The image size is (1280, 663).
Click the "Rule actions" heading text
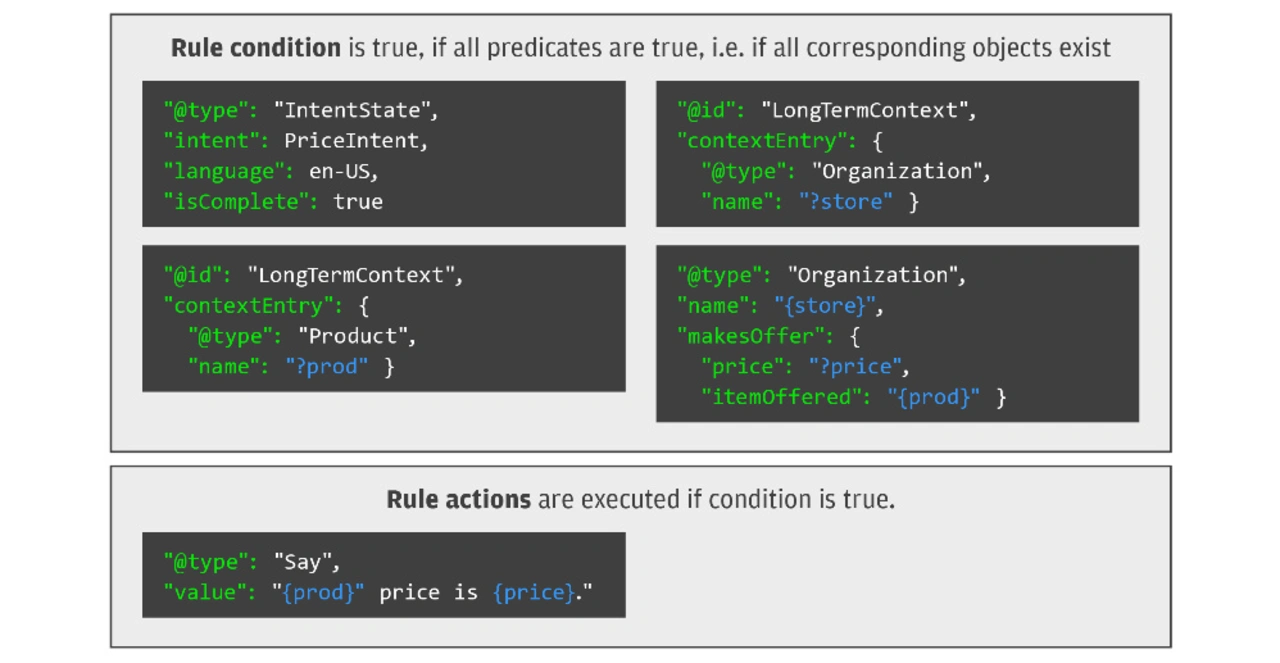(x=459, y=499)
